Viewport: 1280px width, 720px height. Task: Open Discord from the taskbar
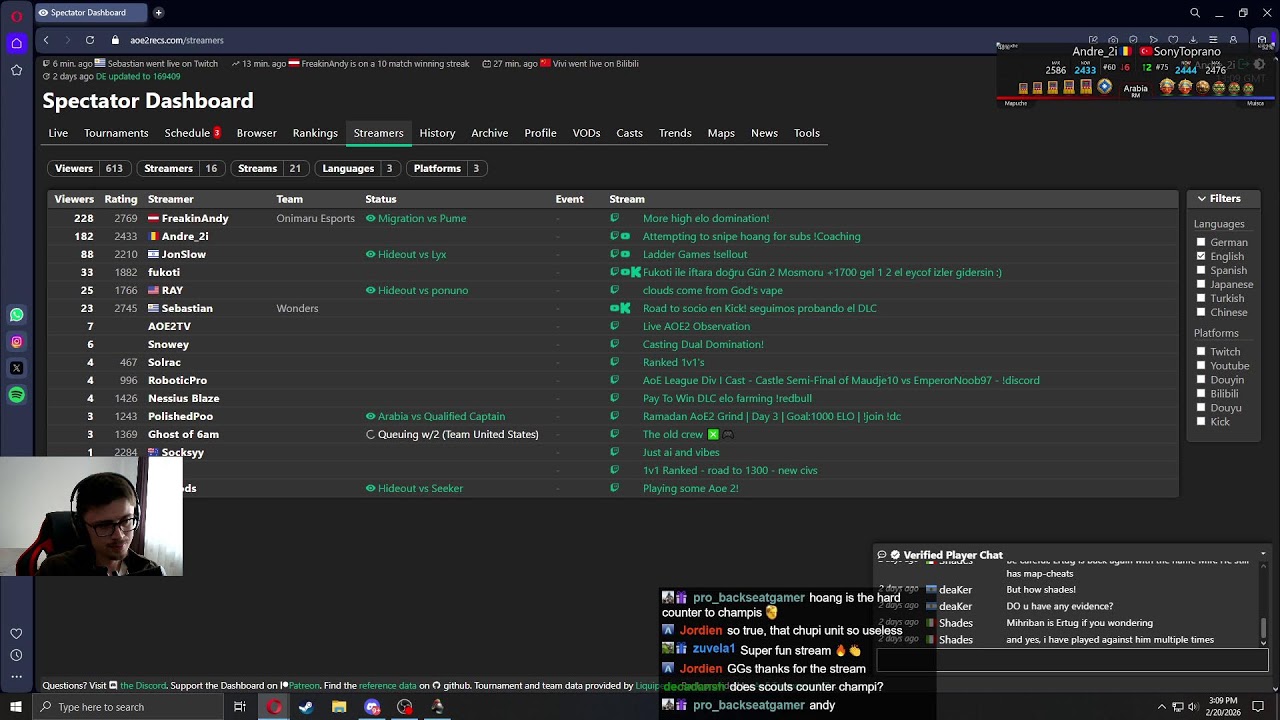click(372, 707)
